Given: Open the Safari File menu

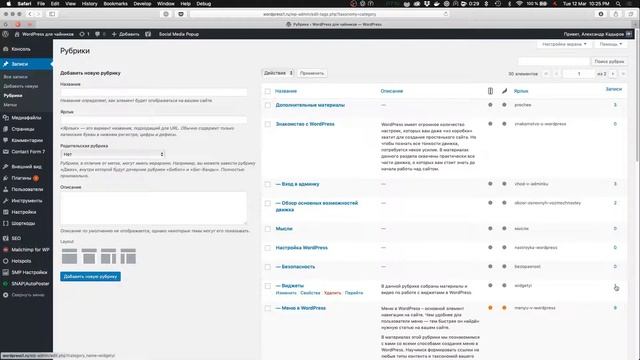Looking at the screenshot, I should click(41, 4).
